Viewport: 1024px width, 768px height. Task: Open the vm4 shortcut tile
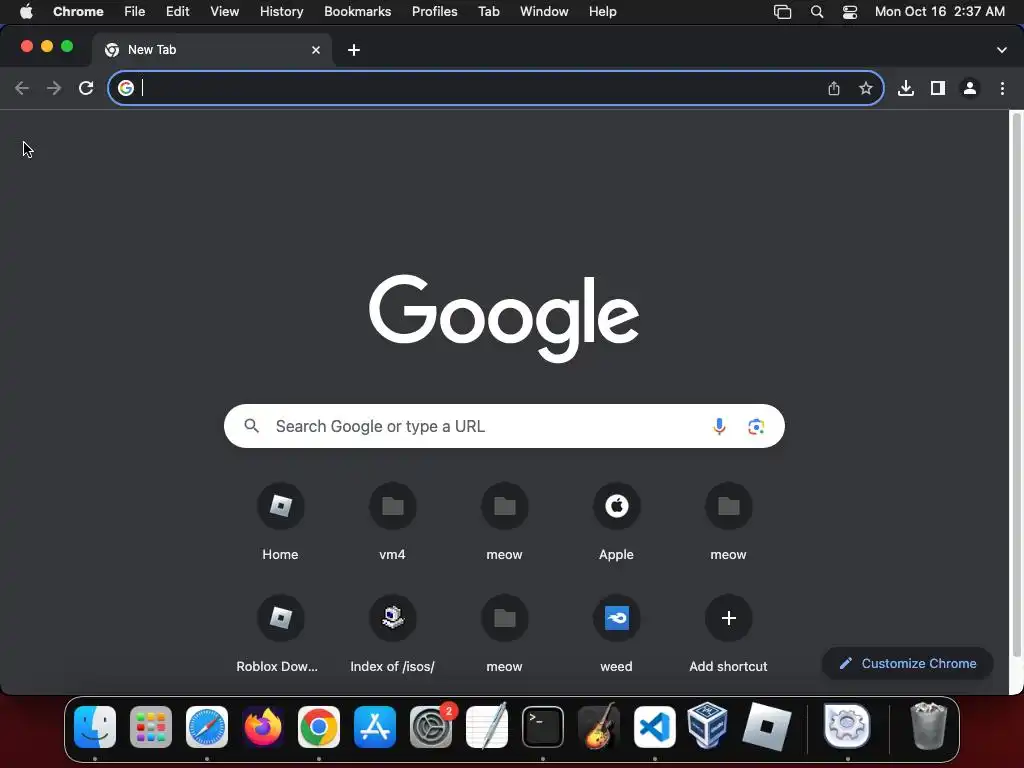click(x=392, y=506)
